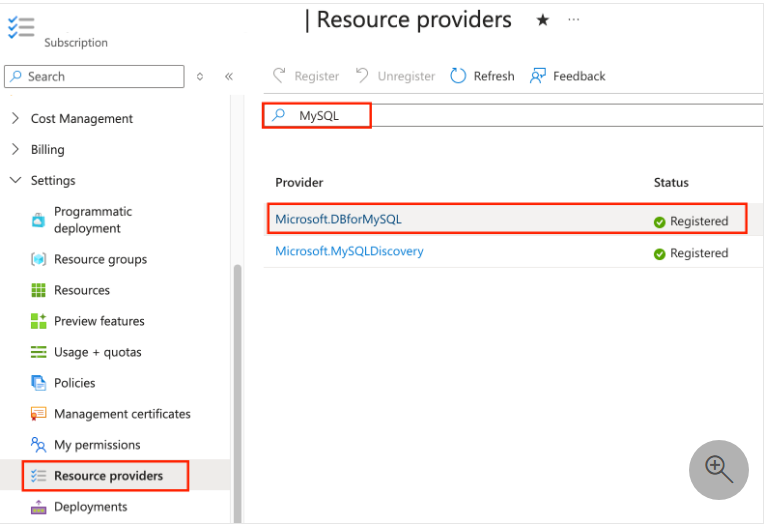
Task: Click the sidebar sort up-down arrows
Action: coord(200,76)
